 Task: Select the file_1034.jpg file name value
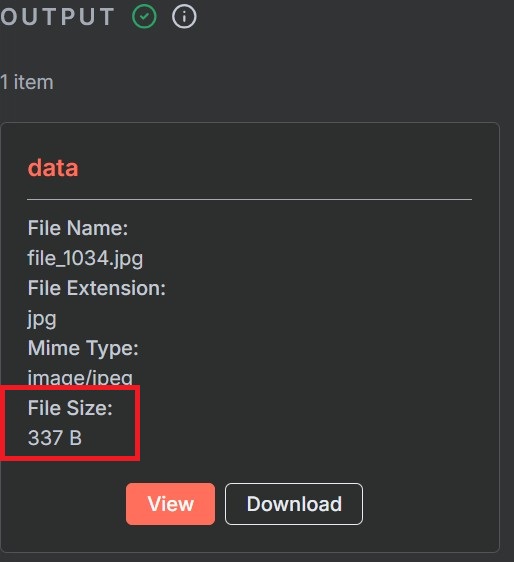(85, 259)
